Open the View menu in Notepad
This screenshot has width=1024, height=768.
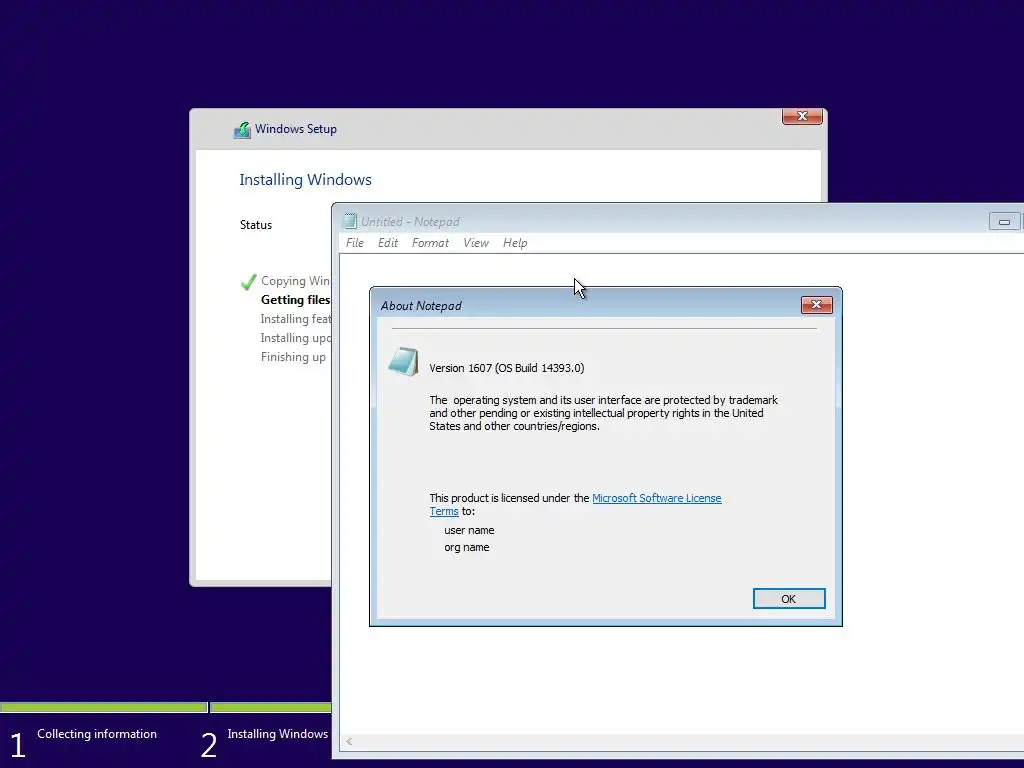tap(476, 243)
